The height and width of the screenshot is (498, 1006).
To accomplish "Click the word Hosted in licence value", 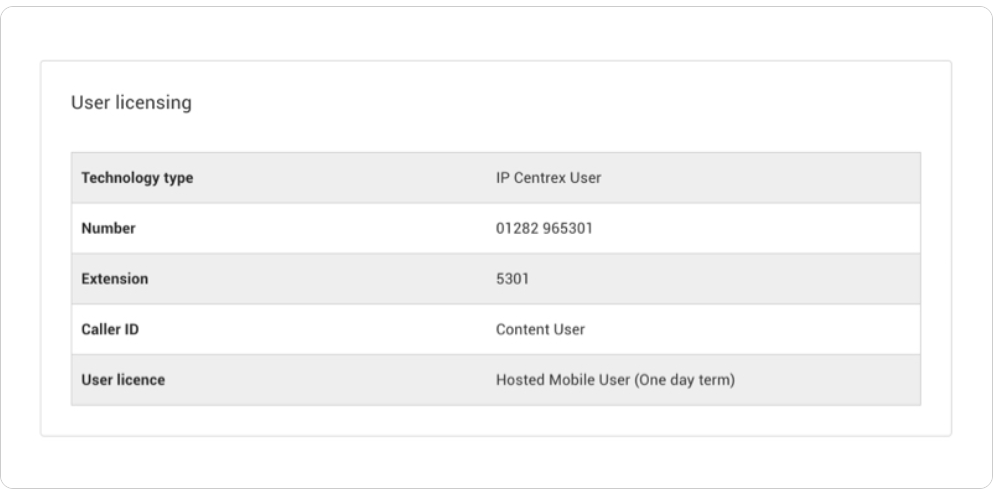I will pos(518,380).
